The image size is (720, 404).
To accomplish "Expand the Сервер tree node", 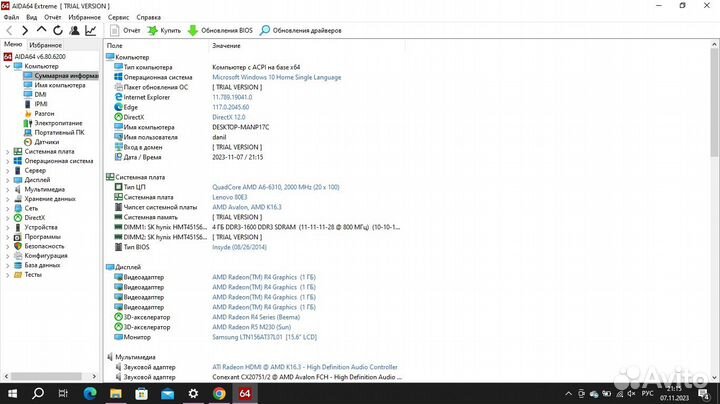I will (x=7, y=170).
